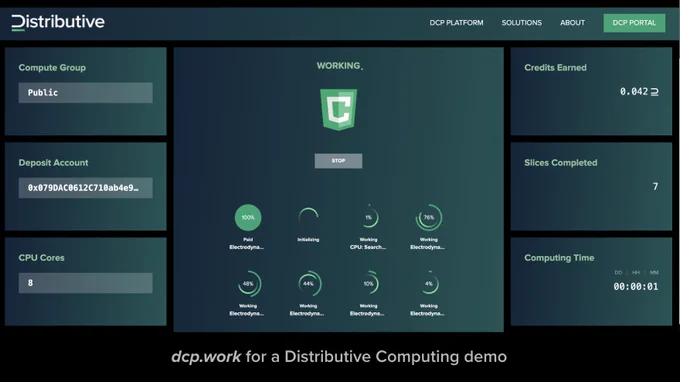Open the DCP PORTAL button
680x382 pixels.
pos(634,23)
